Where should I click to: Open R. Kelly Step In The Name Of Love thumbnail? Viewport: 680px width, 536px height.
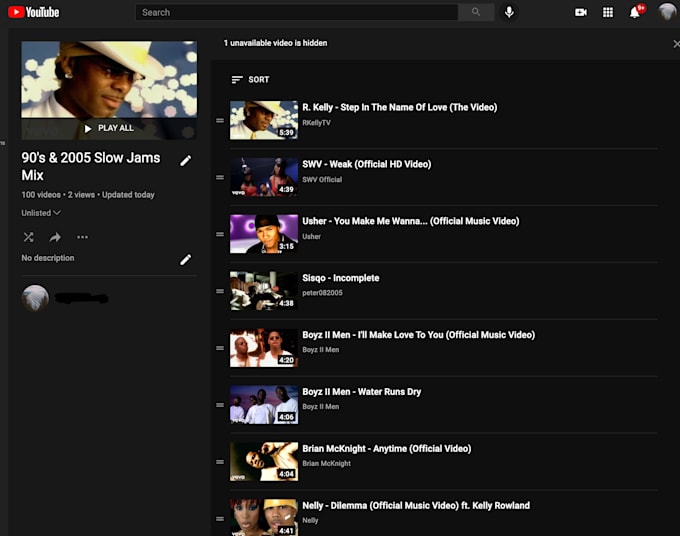[x=264, y=120]
